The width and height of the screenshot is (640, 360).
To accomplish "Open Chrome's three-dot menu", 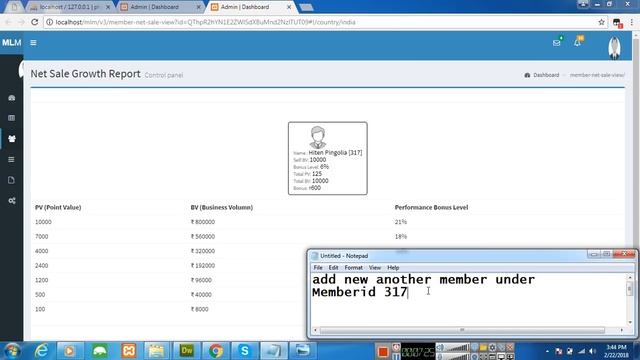I will (x=632, y=22).
